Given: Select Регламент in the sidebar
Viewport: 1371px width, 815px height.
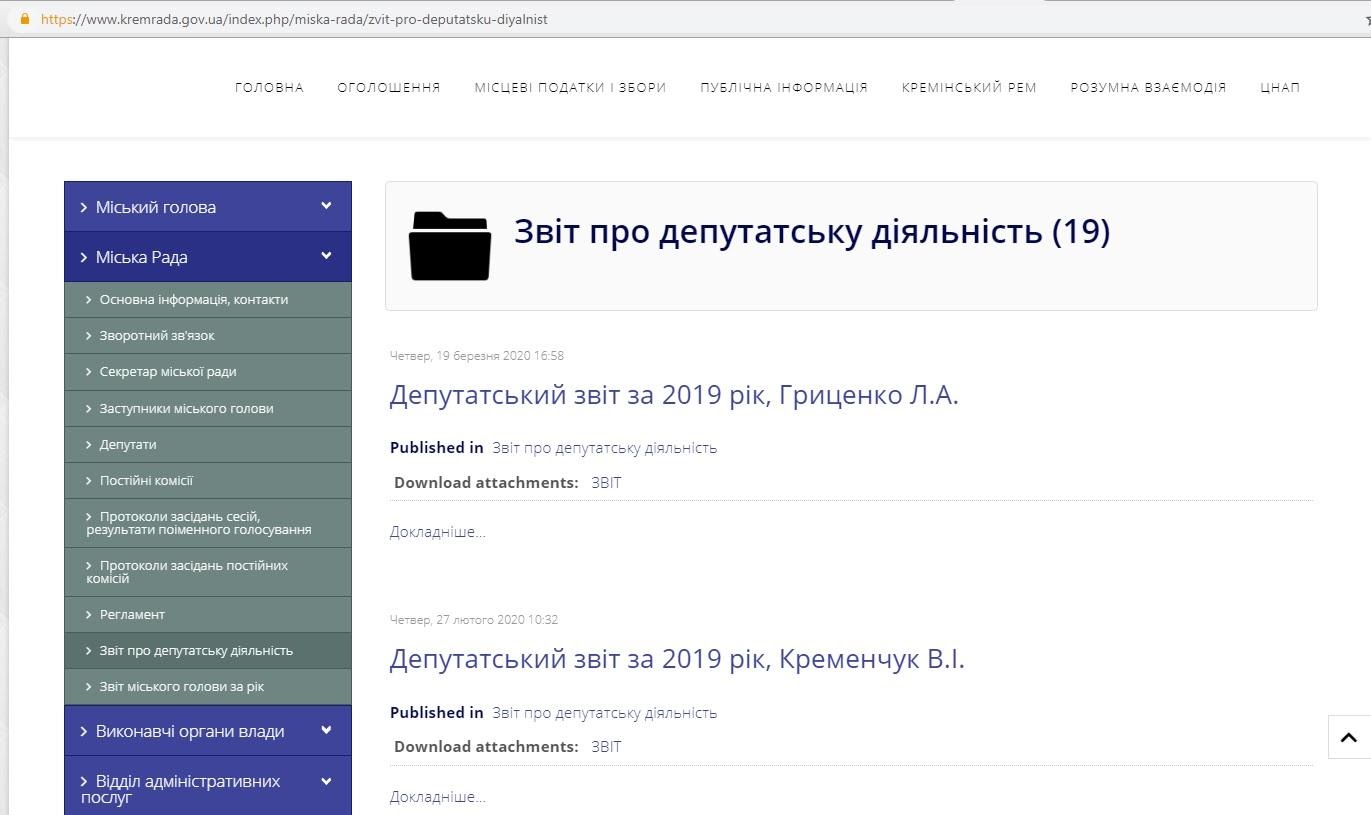Looking at the screenshot, I should pos(132,615).
